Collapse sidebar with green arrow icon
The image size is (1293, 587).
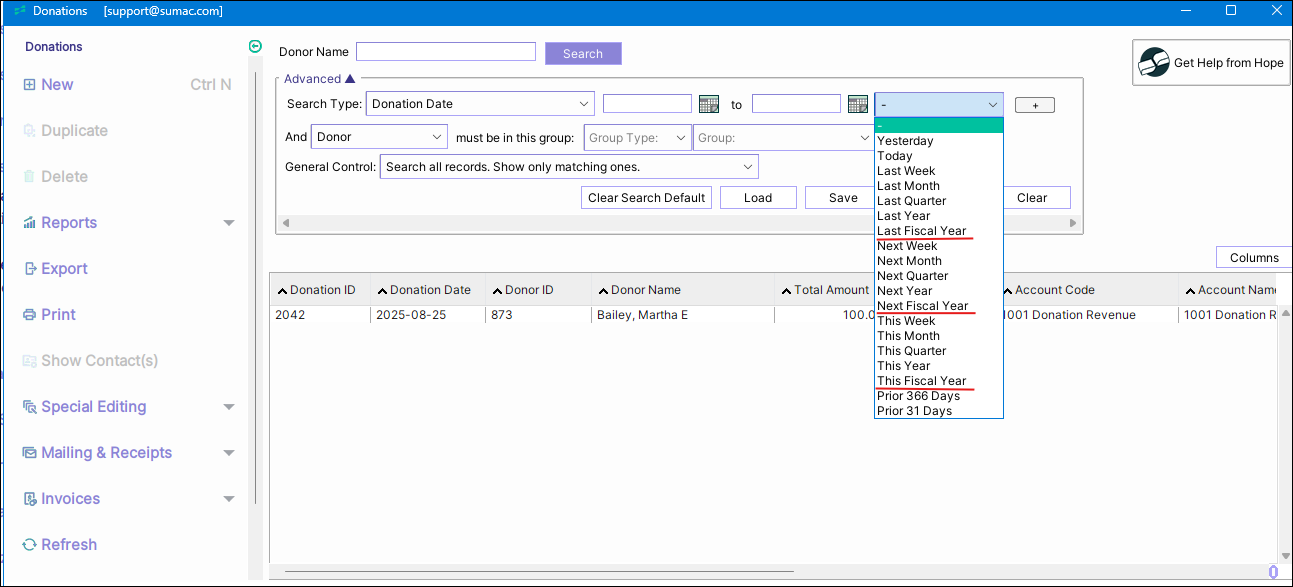click(x=255, y=46)
